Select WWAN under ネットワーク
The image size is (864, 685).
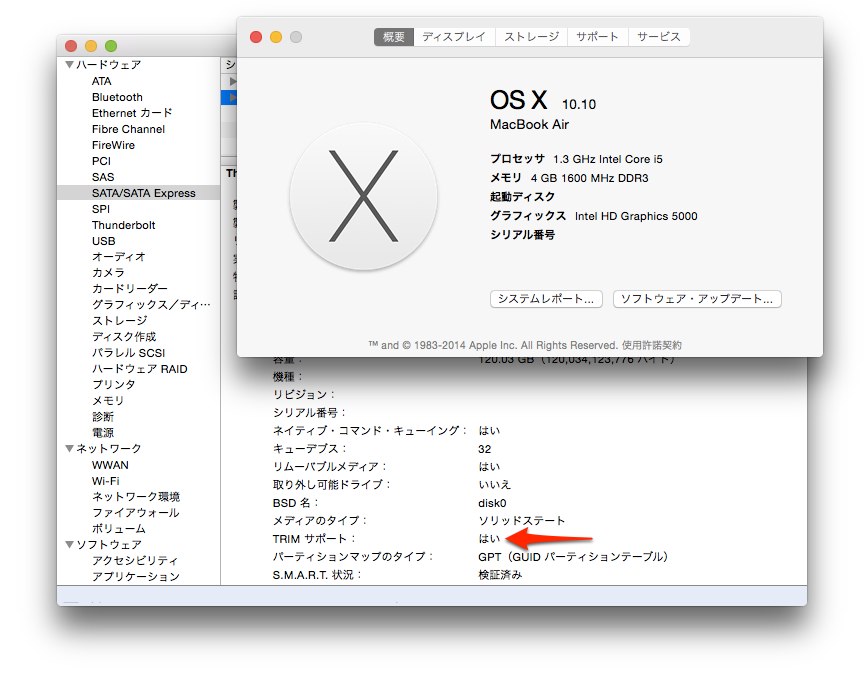click(x=110, y=465)
